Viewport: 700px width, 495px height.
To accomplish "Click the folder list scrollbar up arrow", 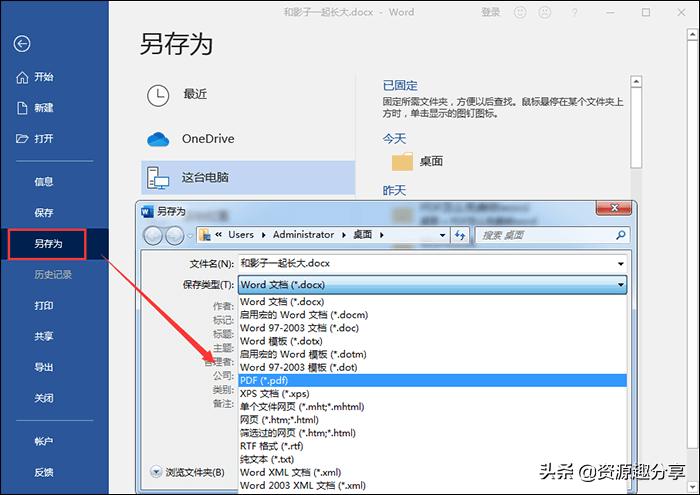I will click(636, 82).
